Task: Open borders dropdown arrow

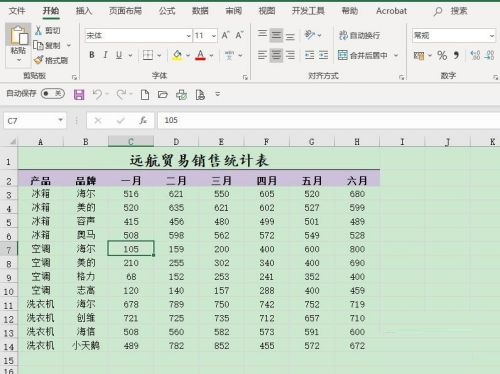Action: pyautogui.click(x=159, y=55)
